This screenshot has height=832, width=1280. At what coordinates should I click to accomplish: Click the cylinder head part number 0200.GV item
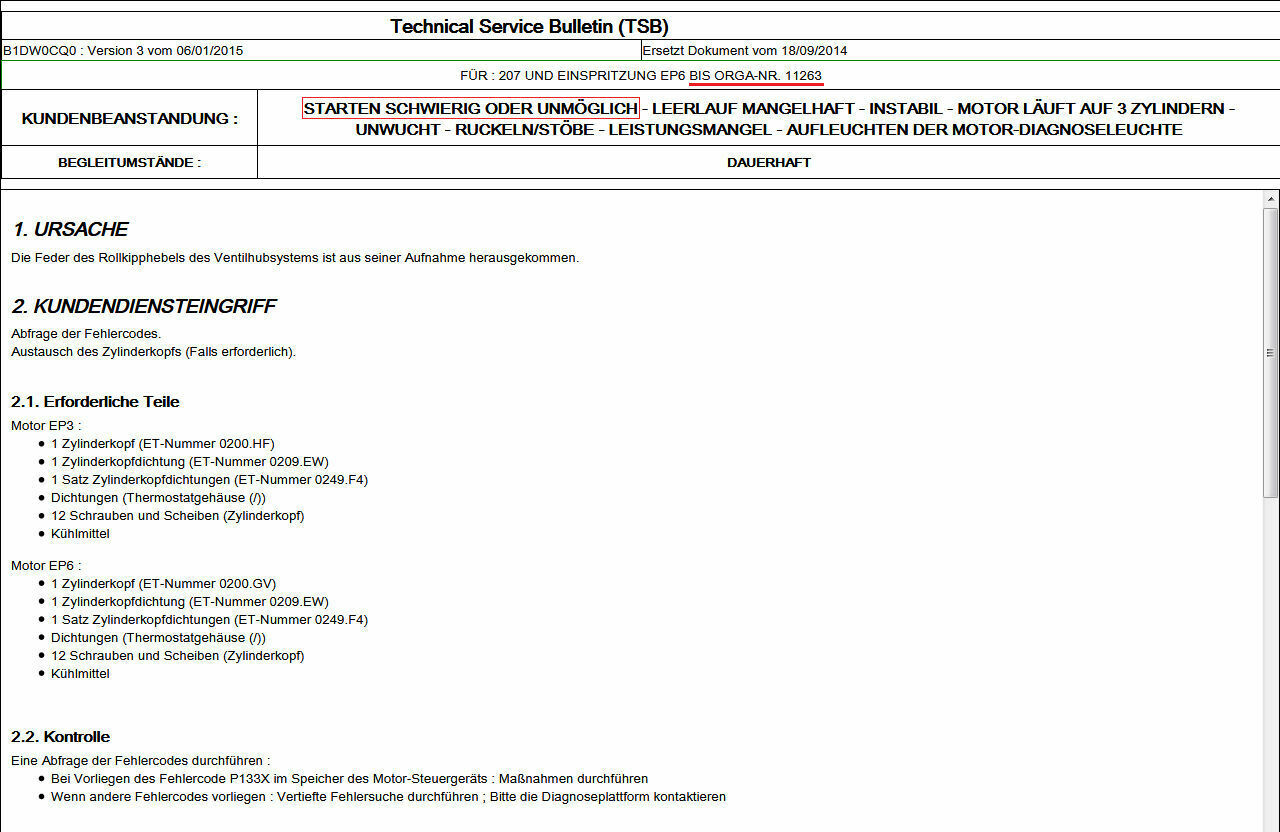tap(163, 584)
